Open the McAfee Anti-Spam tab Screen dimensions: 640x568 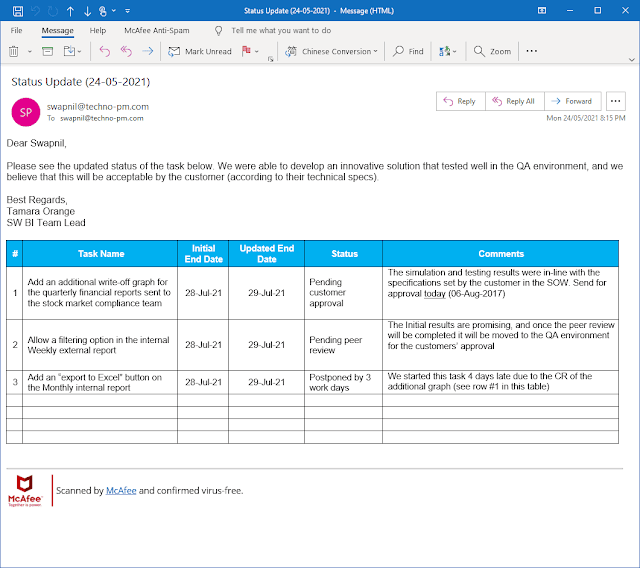coord(157,31)
